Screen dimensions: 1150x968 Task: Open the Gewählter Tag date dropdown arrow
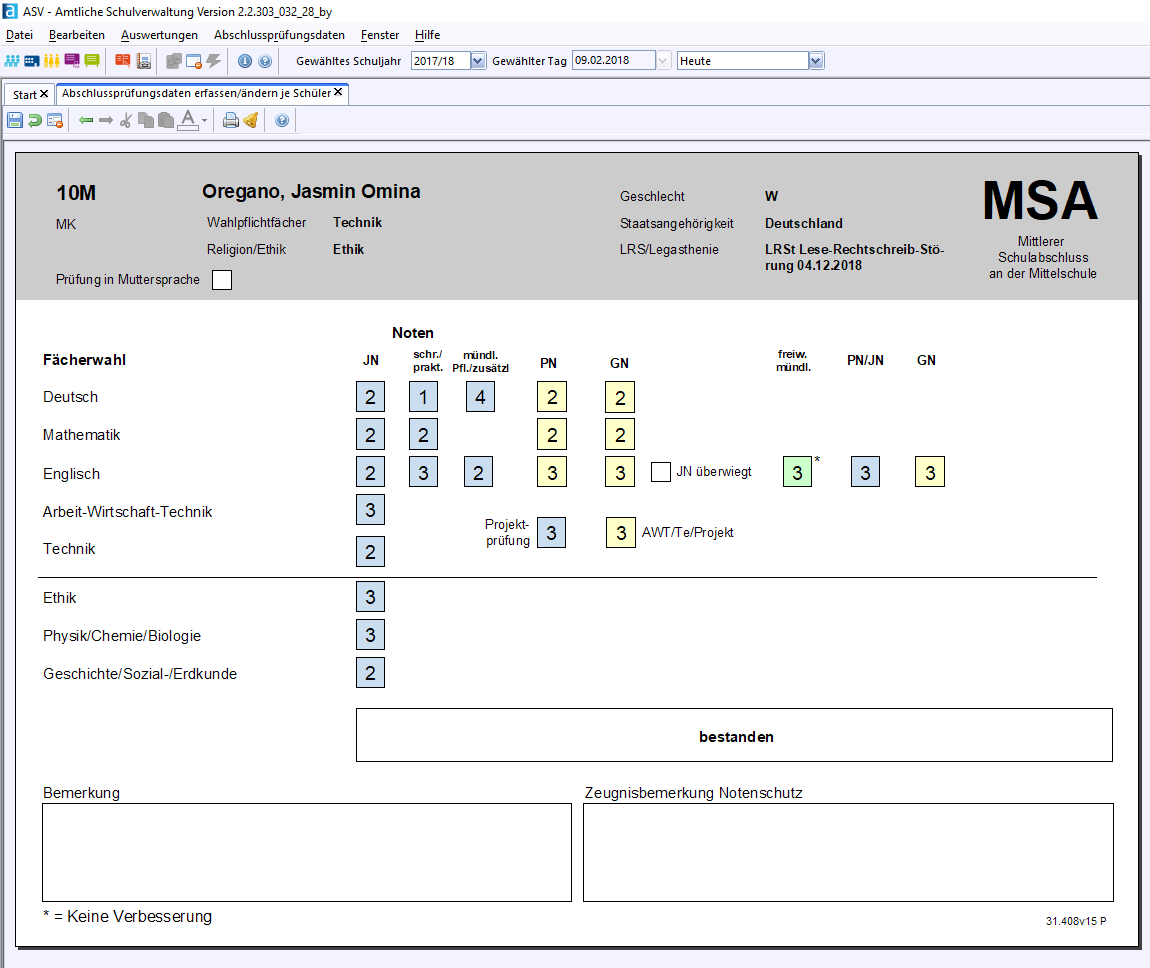click(x=663, y=61)
